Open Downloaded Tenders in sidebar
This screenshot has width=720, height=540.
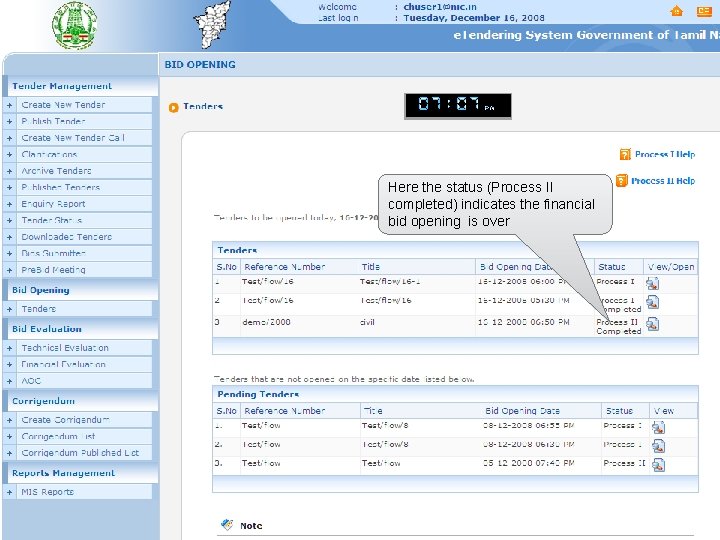(x=67, y=237)
